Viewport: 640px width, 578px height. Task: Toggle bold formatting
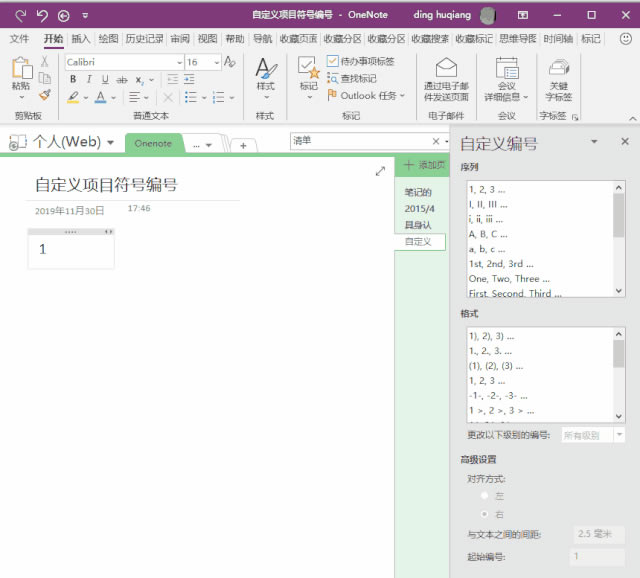73,79
